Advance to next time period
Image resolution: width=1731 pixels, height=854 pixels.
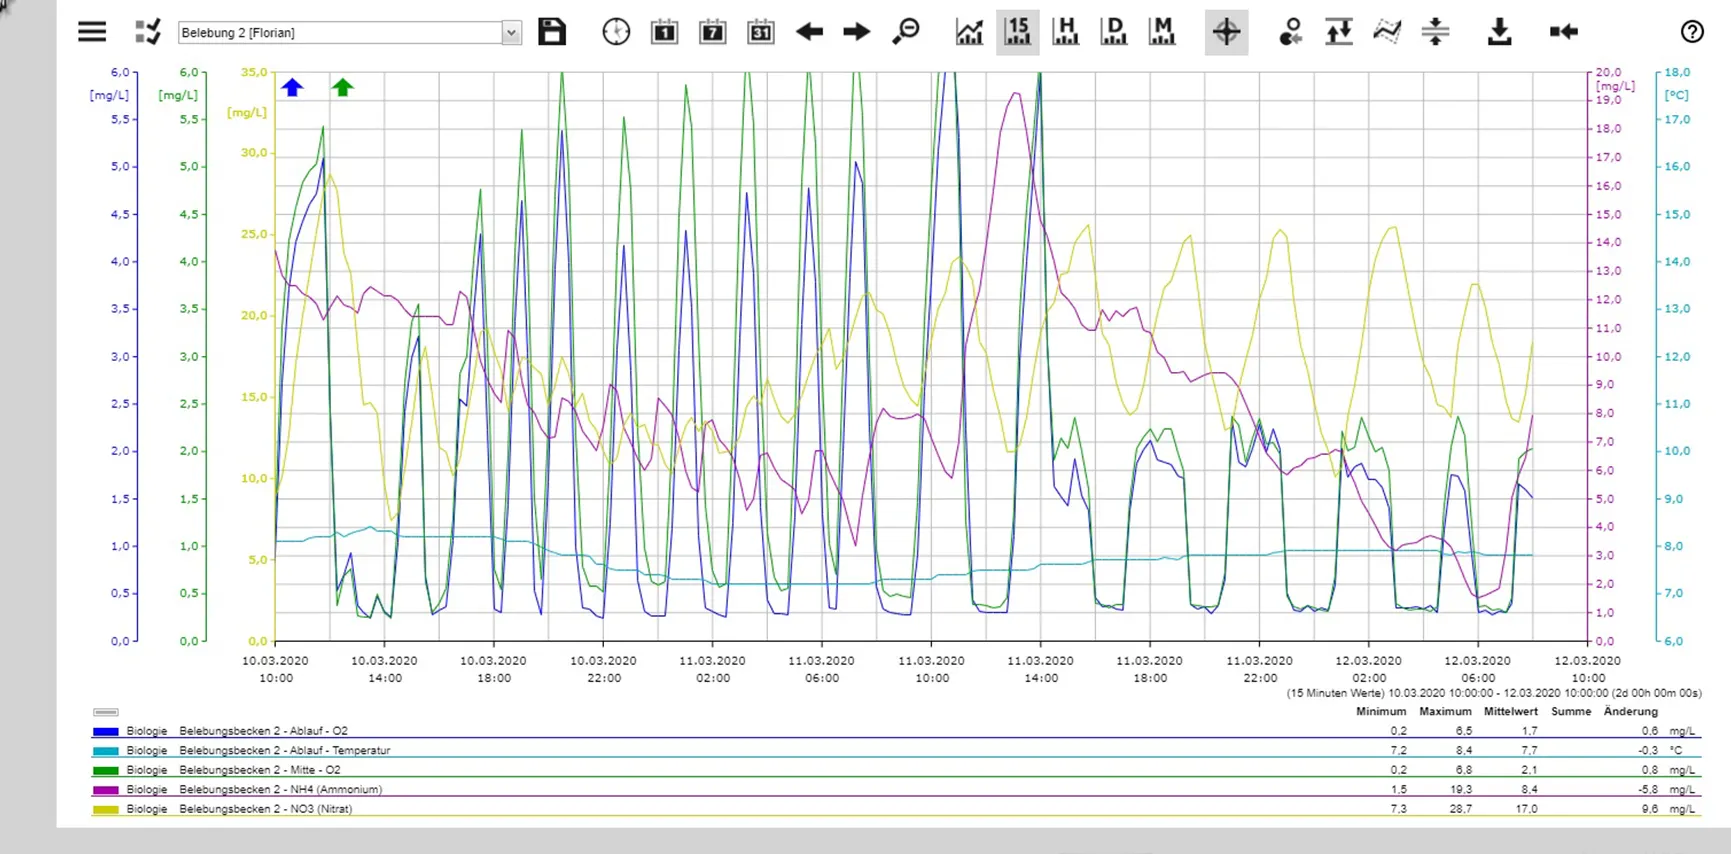(x=856, y=32)
